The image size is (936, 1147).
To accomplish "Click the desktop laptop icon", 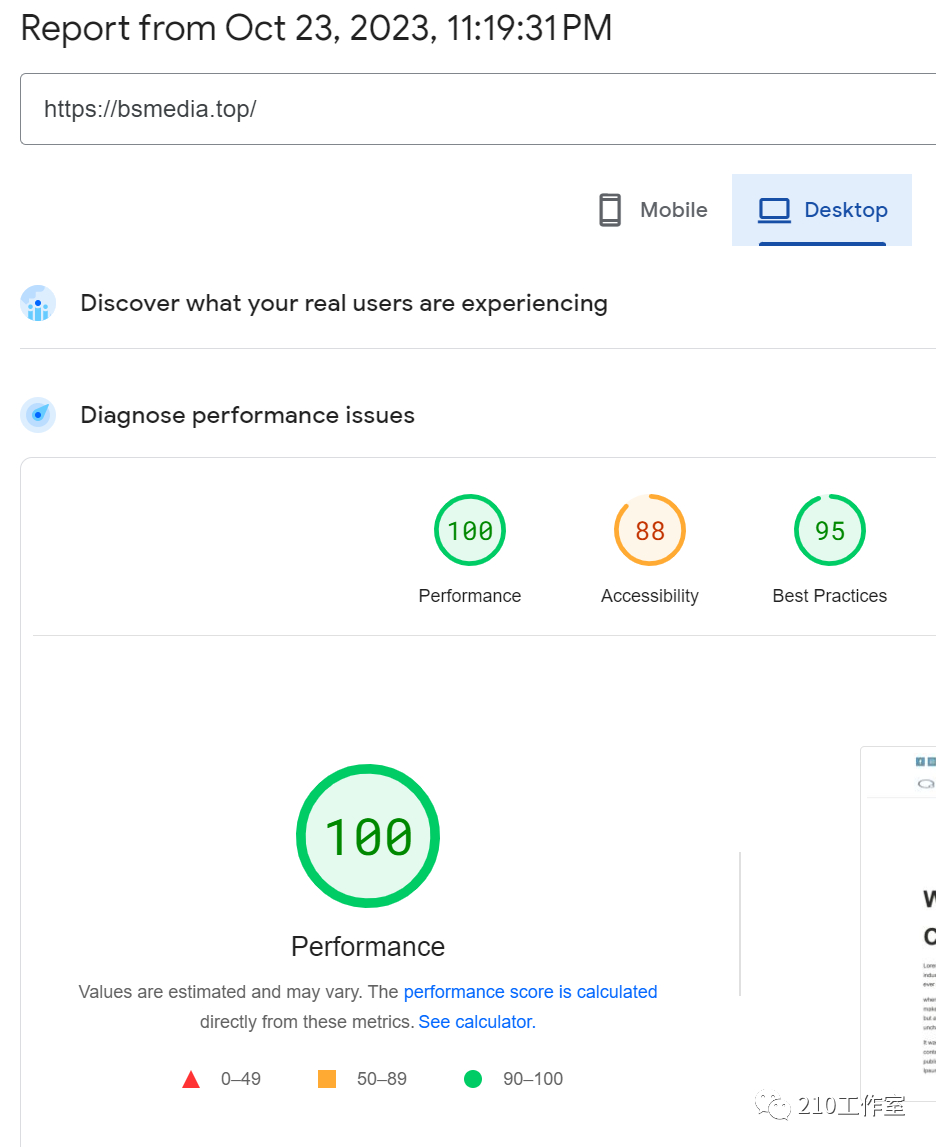I will click(774, 210).
